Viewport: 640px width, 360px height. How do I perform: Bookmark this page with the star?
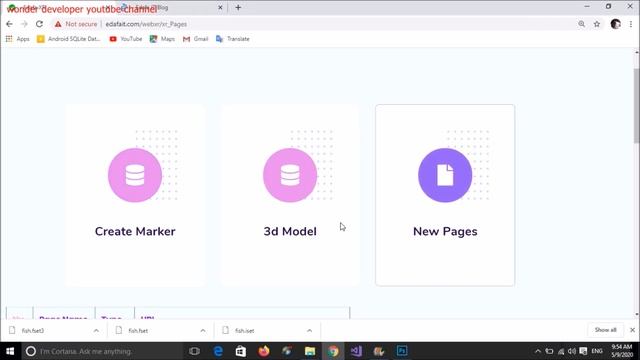[597, 24]
